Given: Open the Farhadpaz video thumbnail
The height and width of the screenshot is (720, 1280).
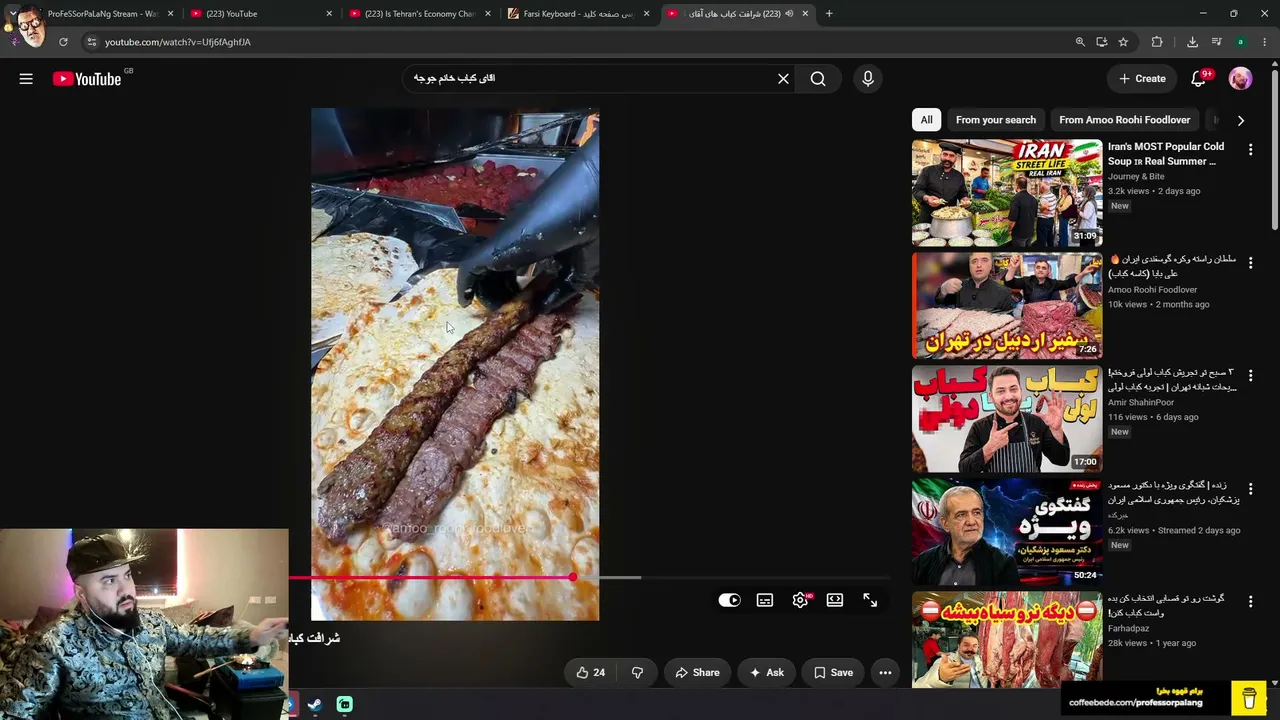Looking at the screenshot, I should [x=1007, y=640].
